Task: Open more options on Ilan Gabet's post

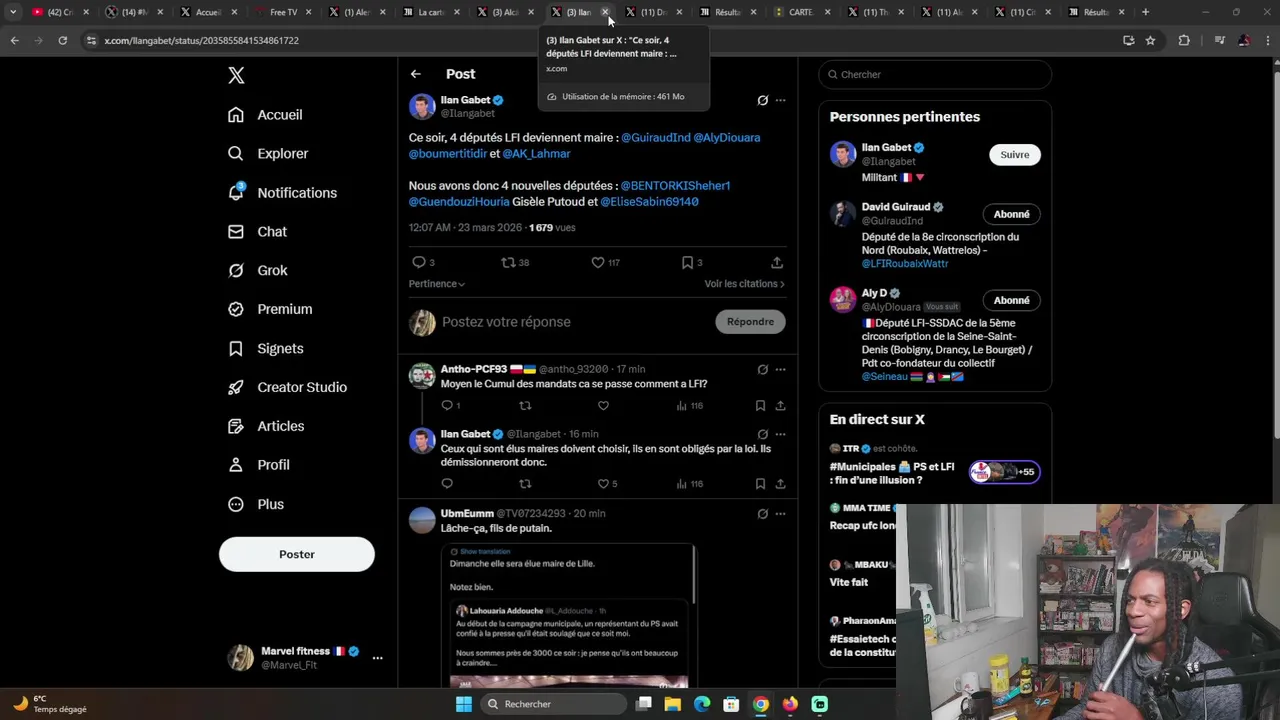Action: pyautogui.click(x=781, y=100)
